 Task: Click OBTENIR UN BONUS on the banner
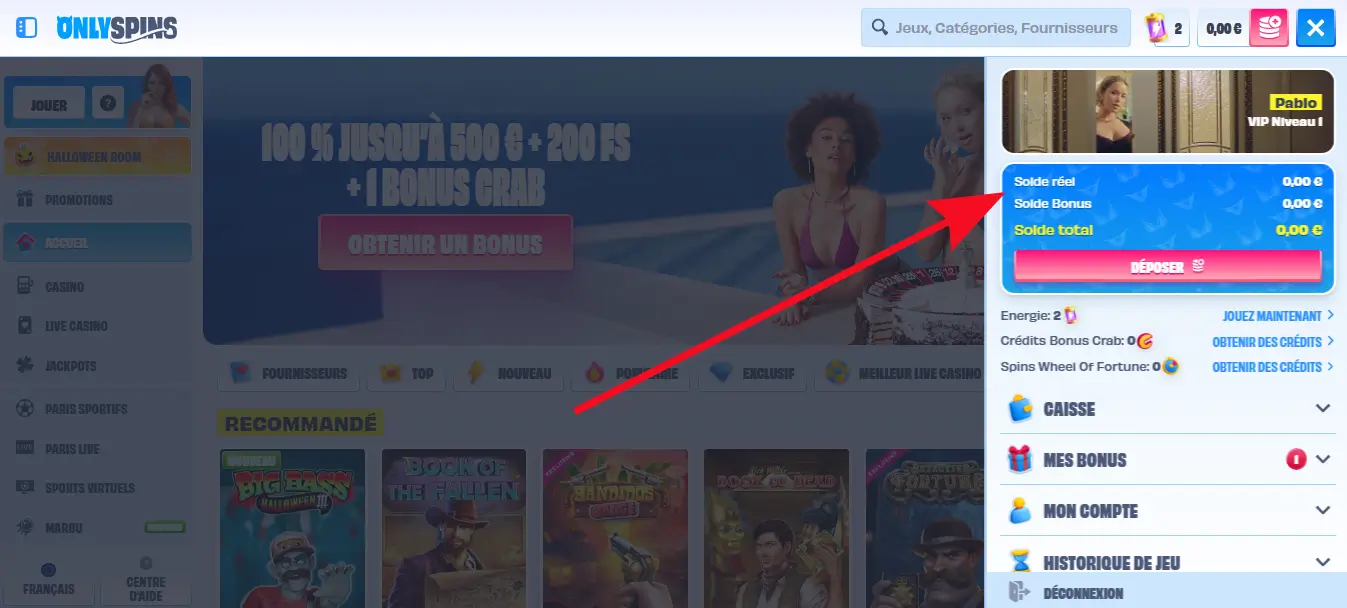pos(445,243)
